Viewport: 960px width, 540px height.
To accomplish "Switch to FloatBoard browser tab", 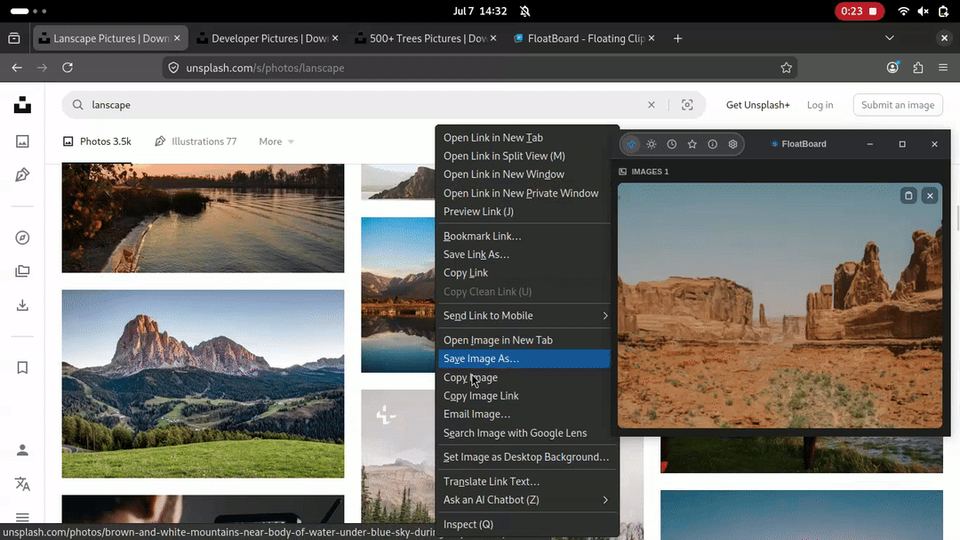I will [584, 39].
